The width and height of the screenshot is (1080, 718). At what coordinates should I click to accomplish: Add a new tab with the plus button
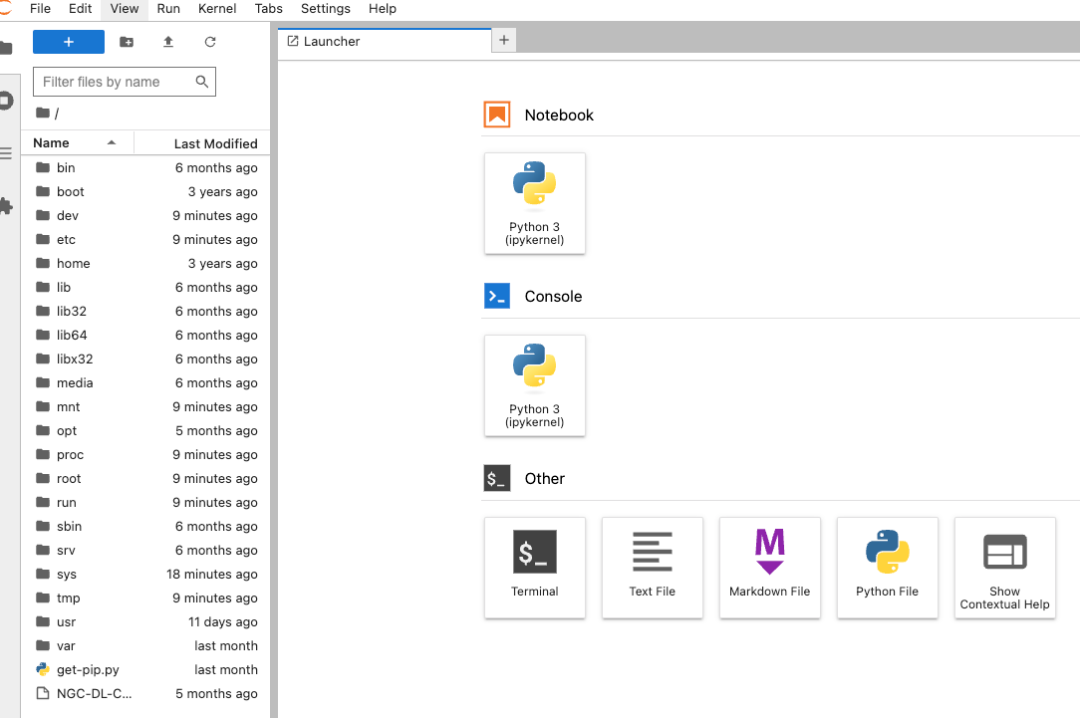pyautogui.click(x=504, y=41)
